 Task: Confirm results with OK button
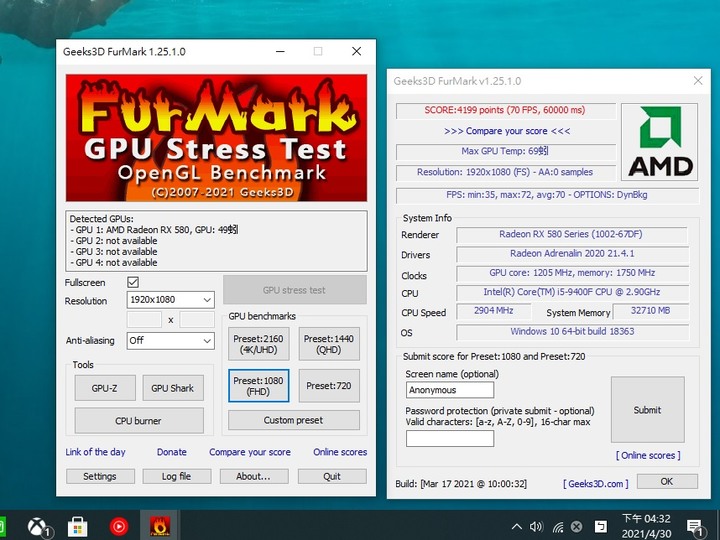667,481
